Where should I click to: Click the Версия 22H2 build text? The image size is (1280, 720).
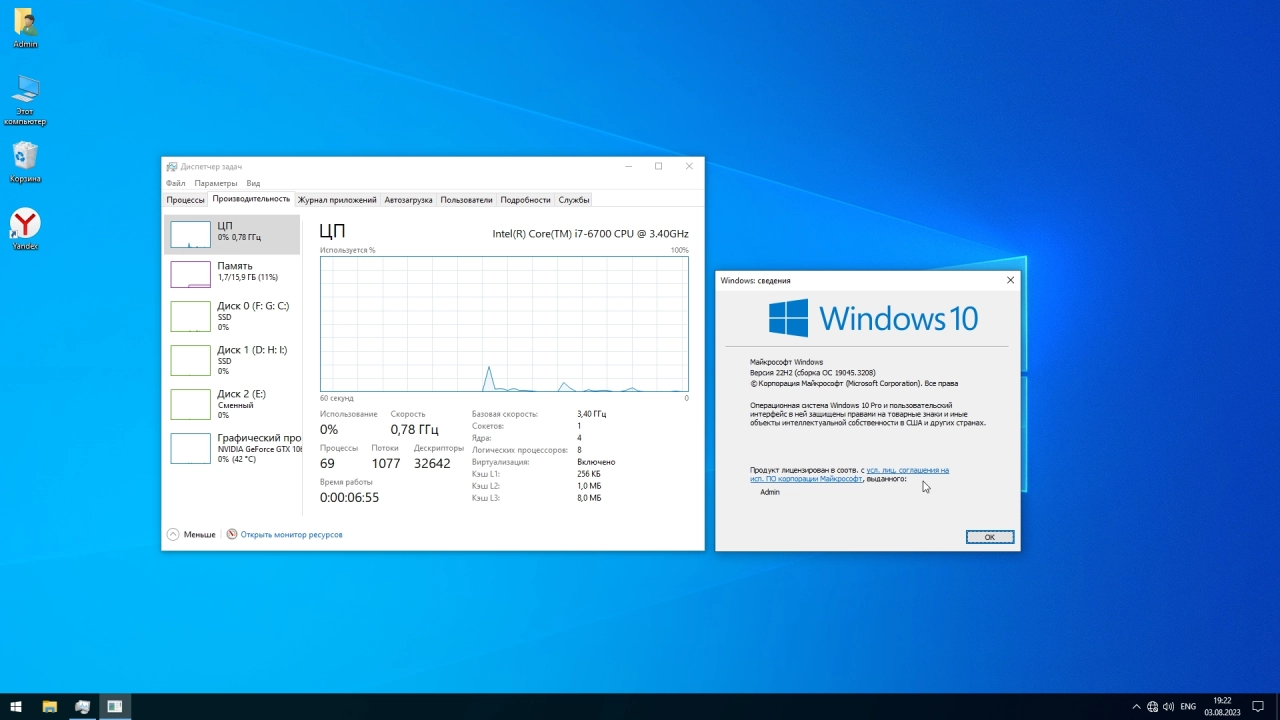(813, 372)
